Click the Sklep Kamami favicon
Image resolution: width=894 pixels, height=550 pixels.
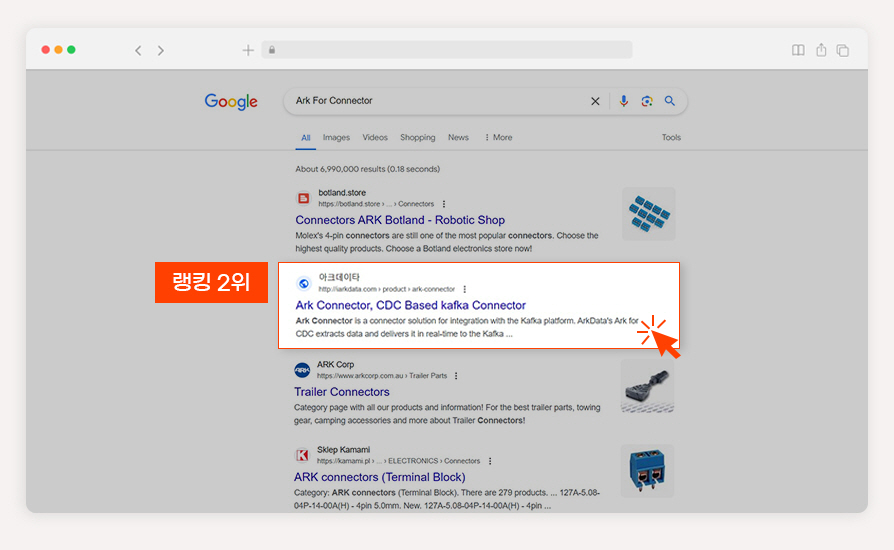[302, 455]
